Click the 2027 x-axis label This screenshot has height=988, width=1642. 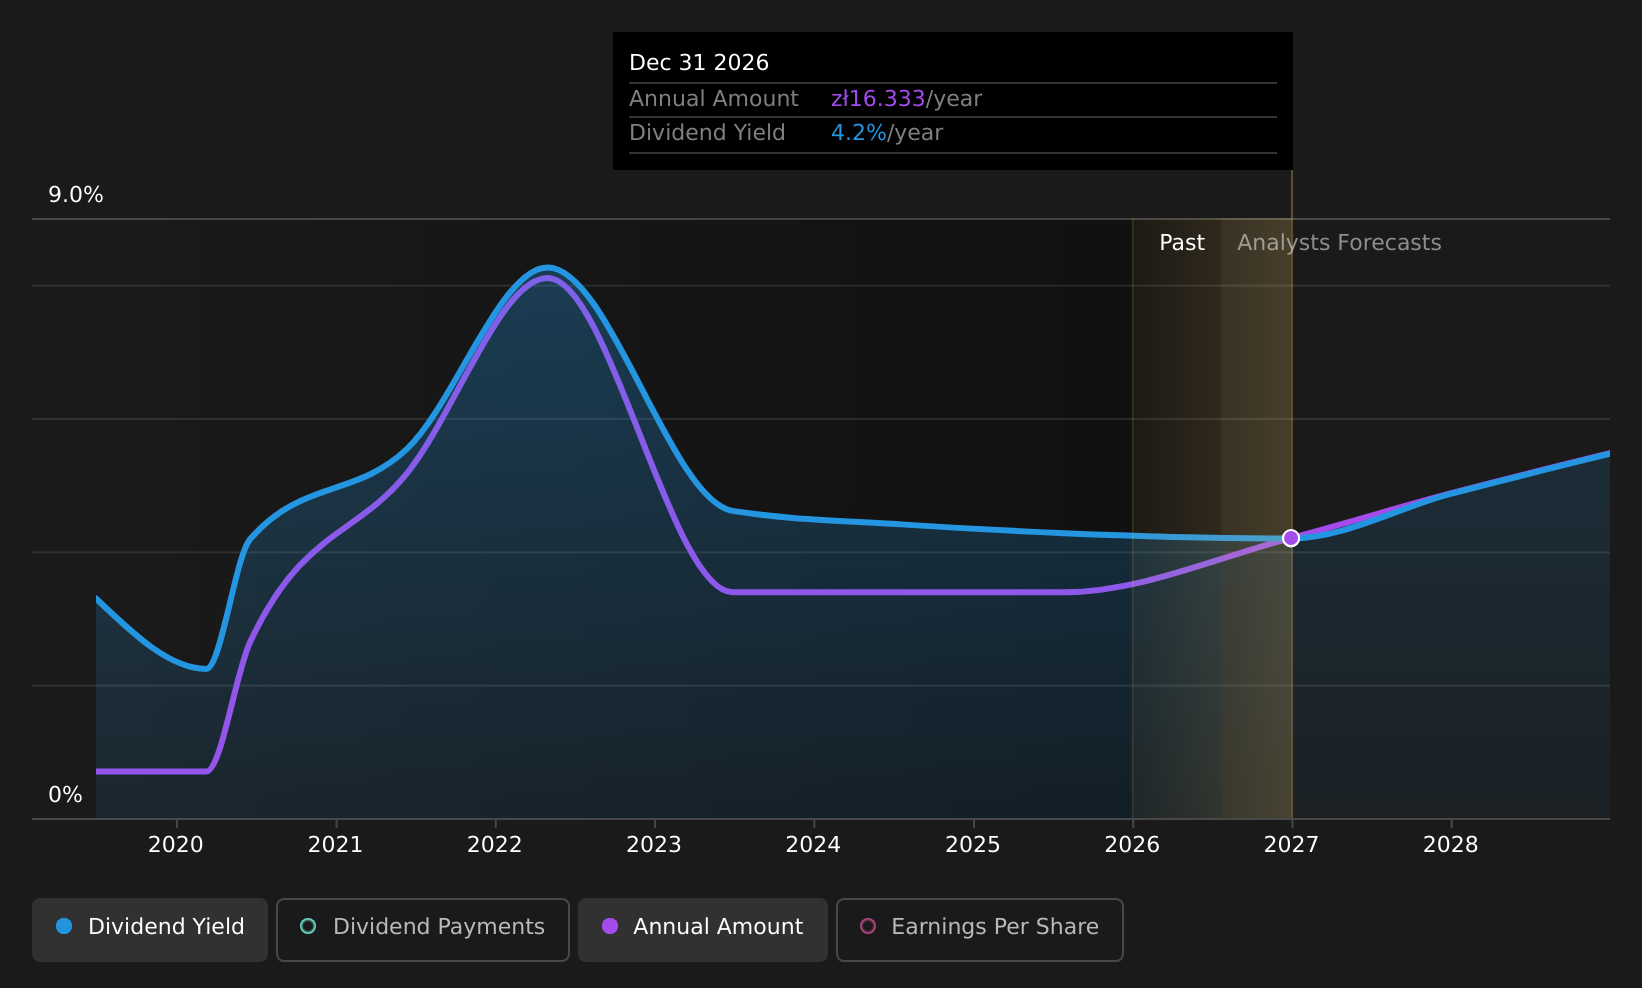(1291, 845)
